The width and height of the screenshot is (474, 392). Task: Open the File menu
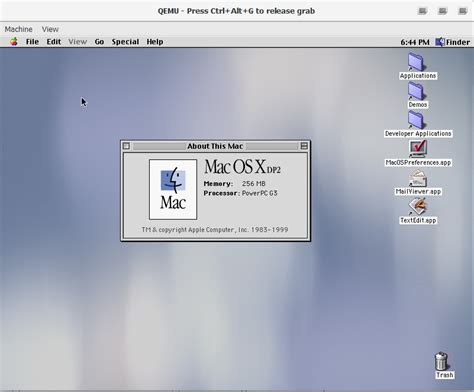tap(32, 42)
